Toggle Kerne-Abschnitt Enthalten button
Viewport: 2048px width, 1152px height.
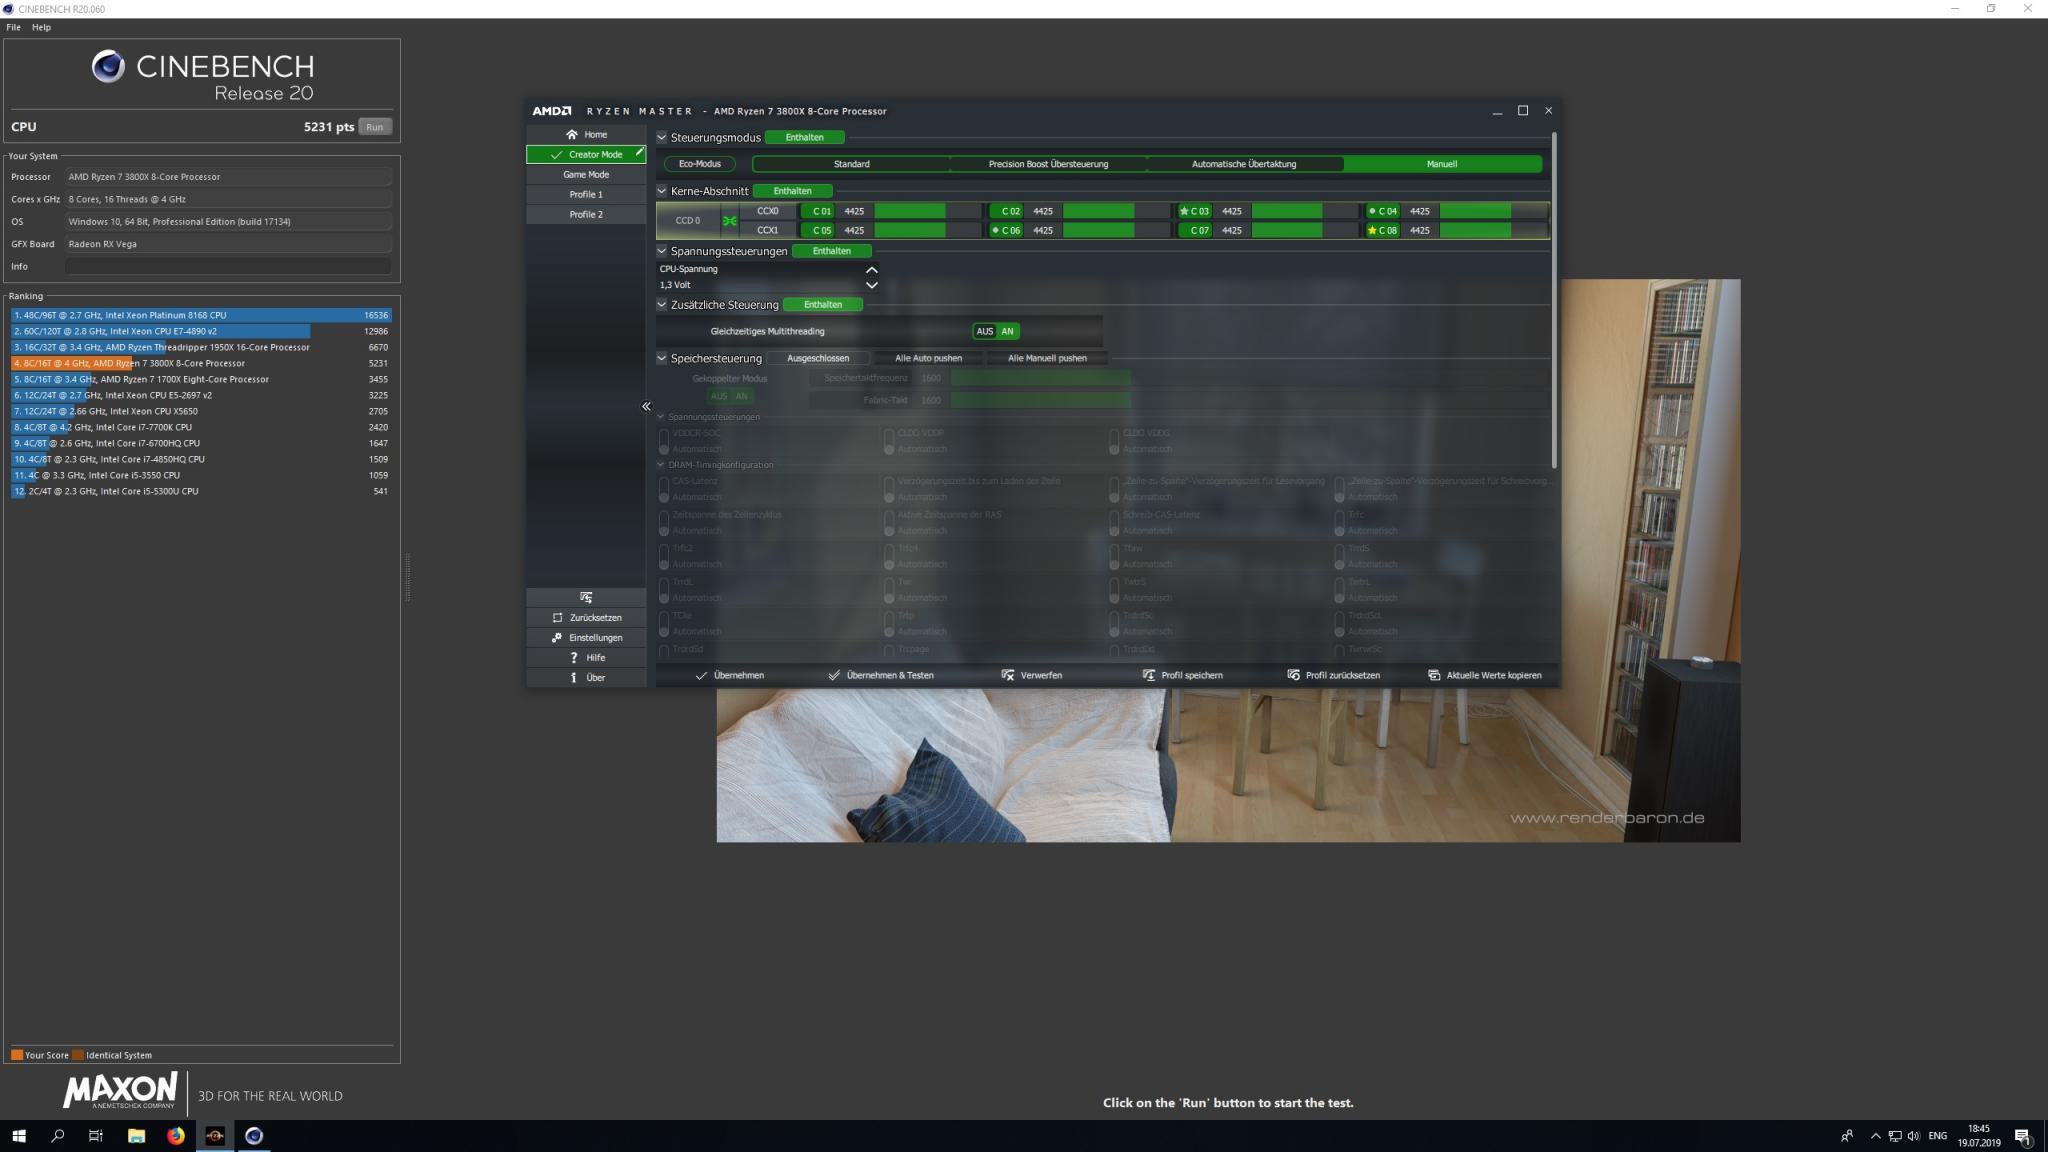[793, 191]
